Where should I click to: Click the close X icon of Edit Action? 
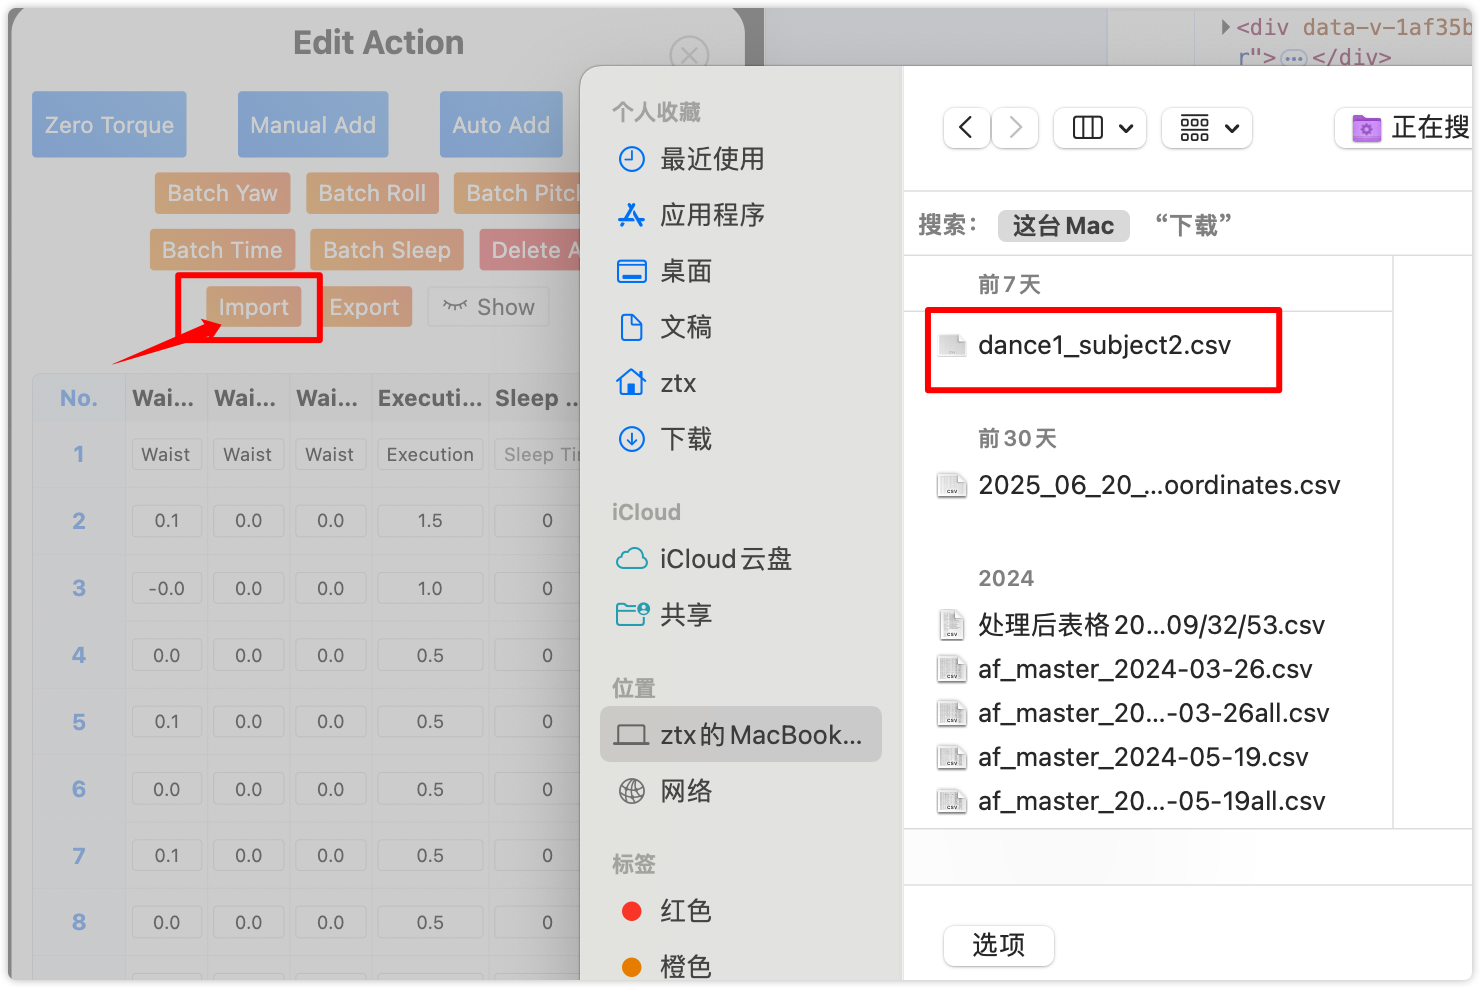(x=689, y=55)
